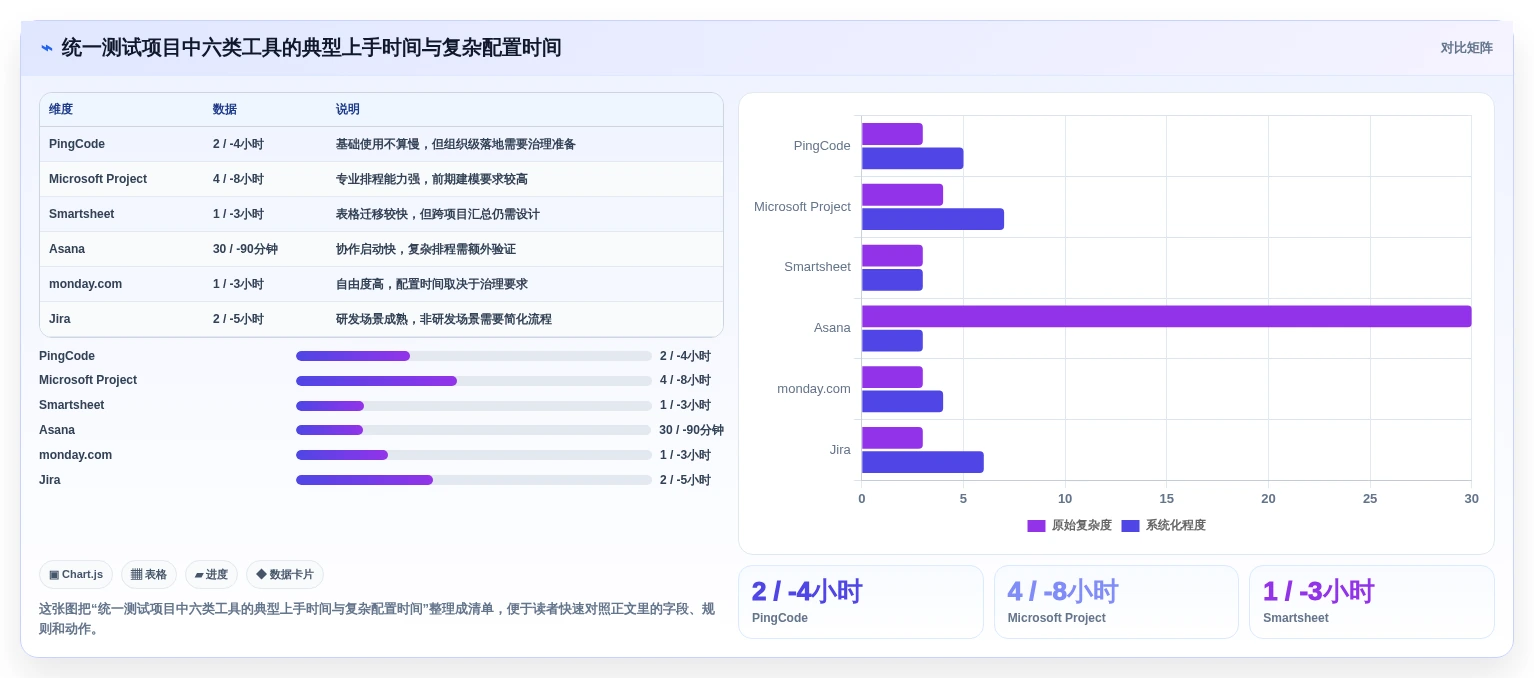Screen dimensions: 1534x678
Task: Click Smartsheet's purple chart bar
Action: tap(892, 255)
